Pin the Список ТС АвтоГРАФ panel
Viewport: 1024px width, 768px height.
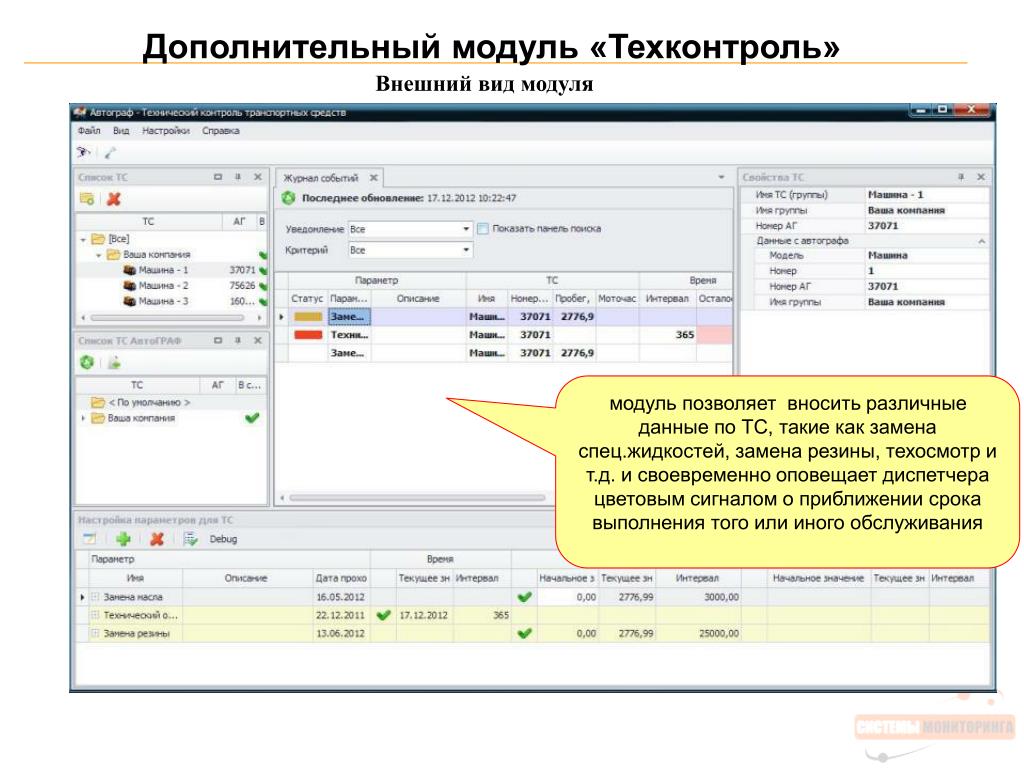[238, 340]
